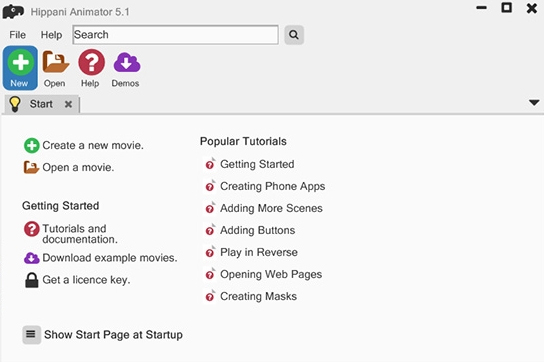Click the magnifier search button
This screenshot has height=362, width=544.
click(294, 35)
